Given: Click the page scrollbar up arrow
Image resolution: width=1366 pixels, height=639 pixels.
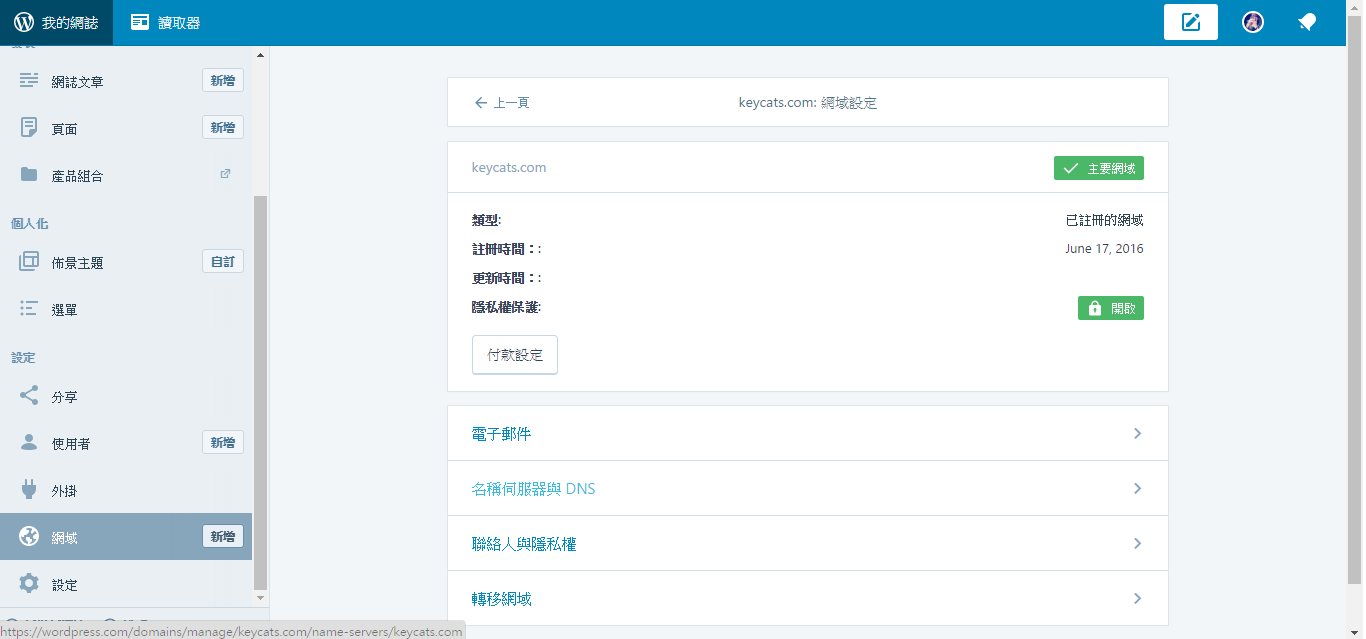Looking at the screenshot, I should pyautogui.click(x=1355, y=8).
